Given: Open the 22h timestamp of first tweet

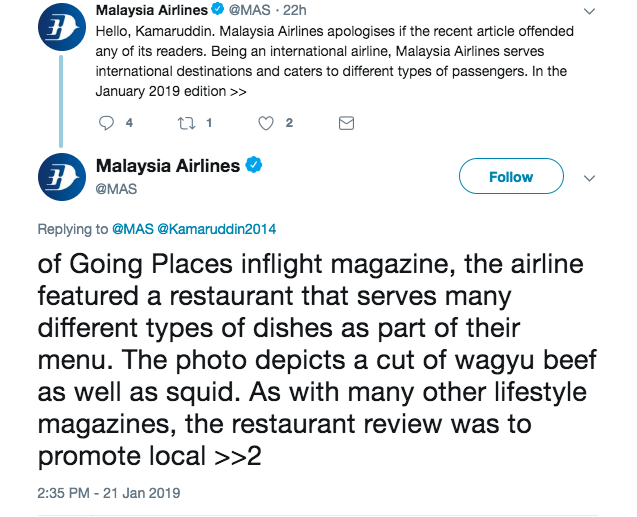Looking at the screenshot, I should pos(294,11).
